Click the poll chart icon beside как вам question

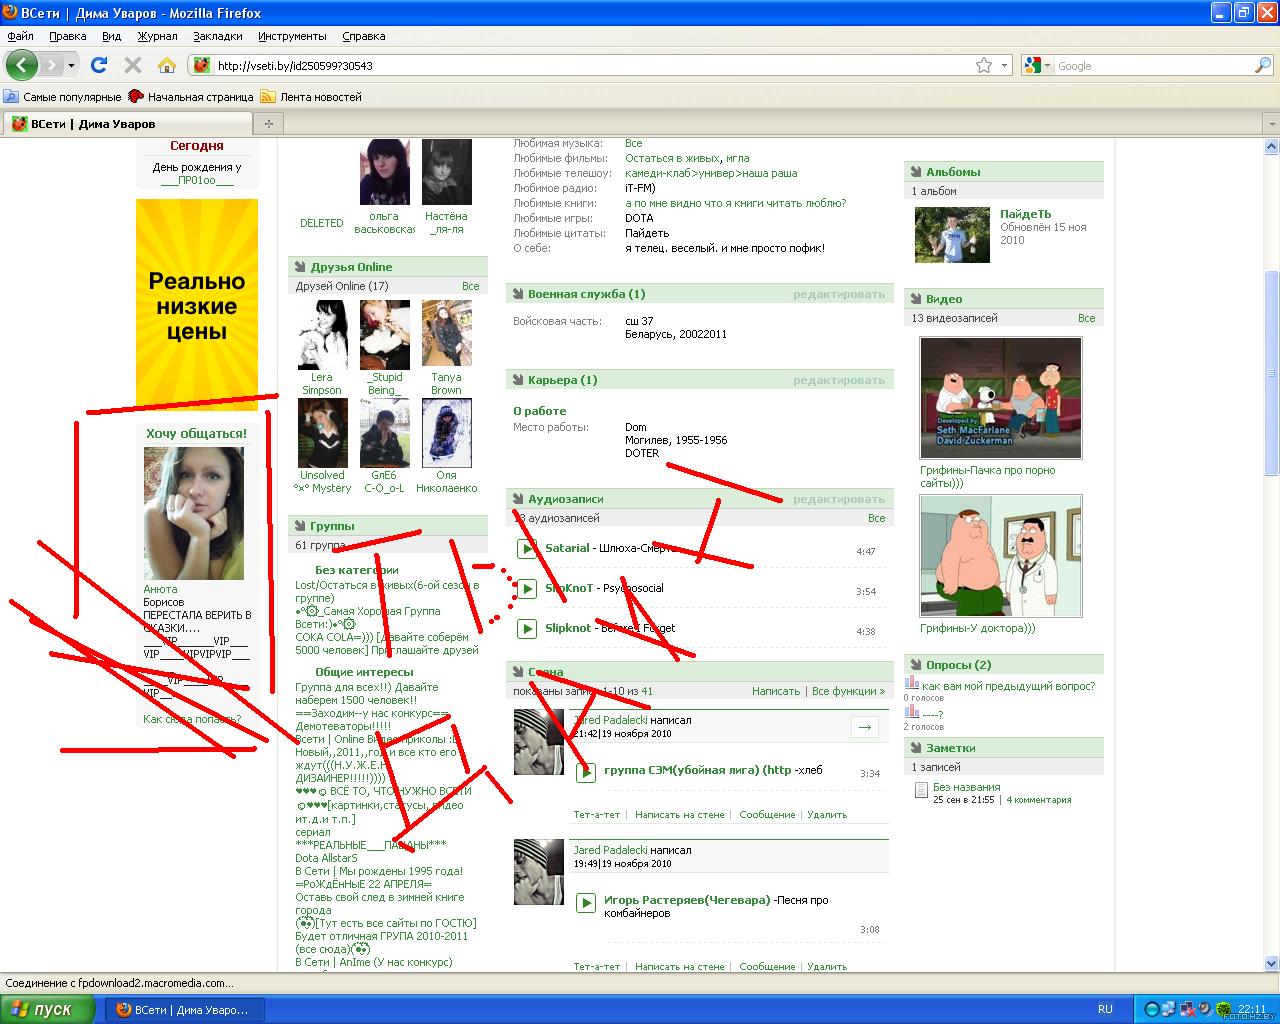click(912, 683)
